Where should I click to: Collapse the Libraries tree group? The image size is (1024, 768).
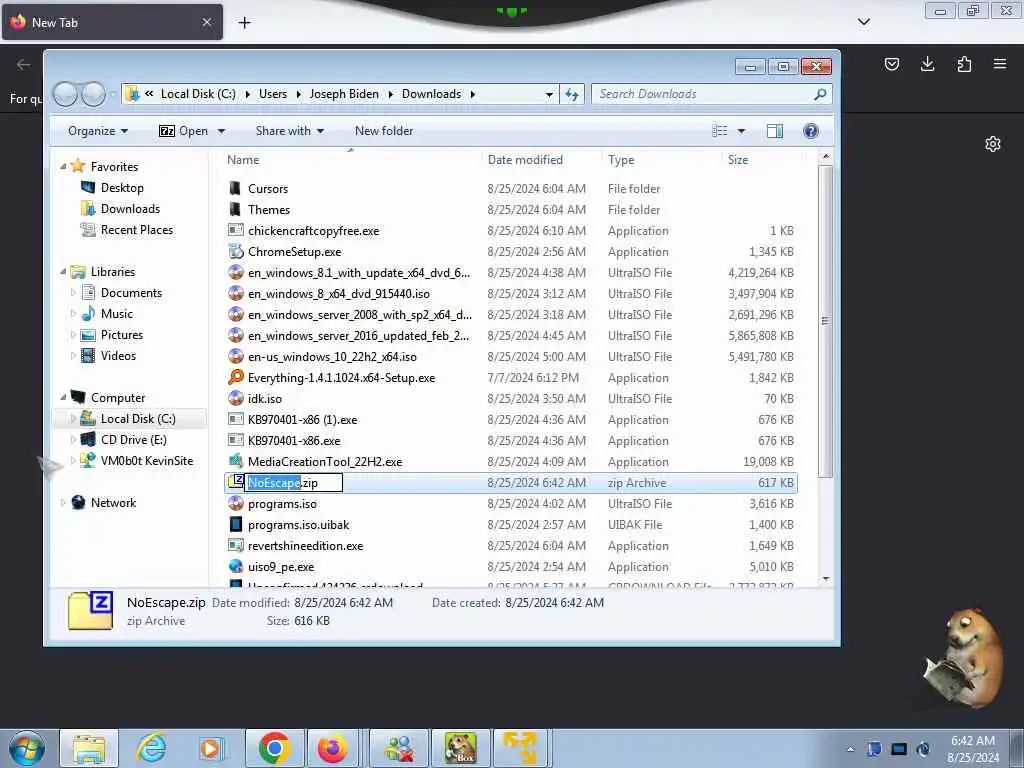[63, 272]
